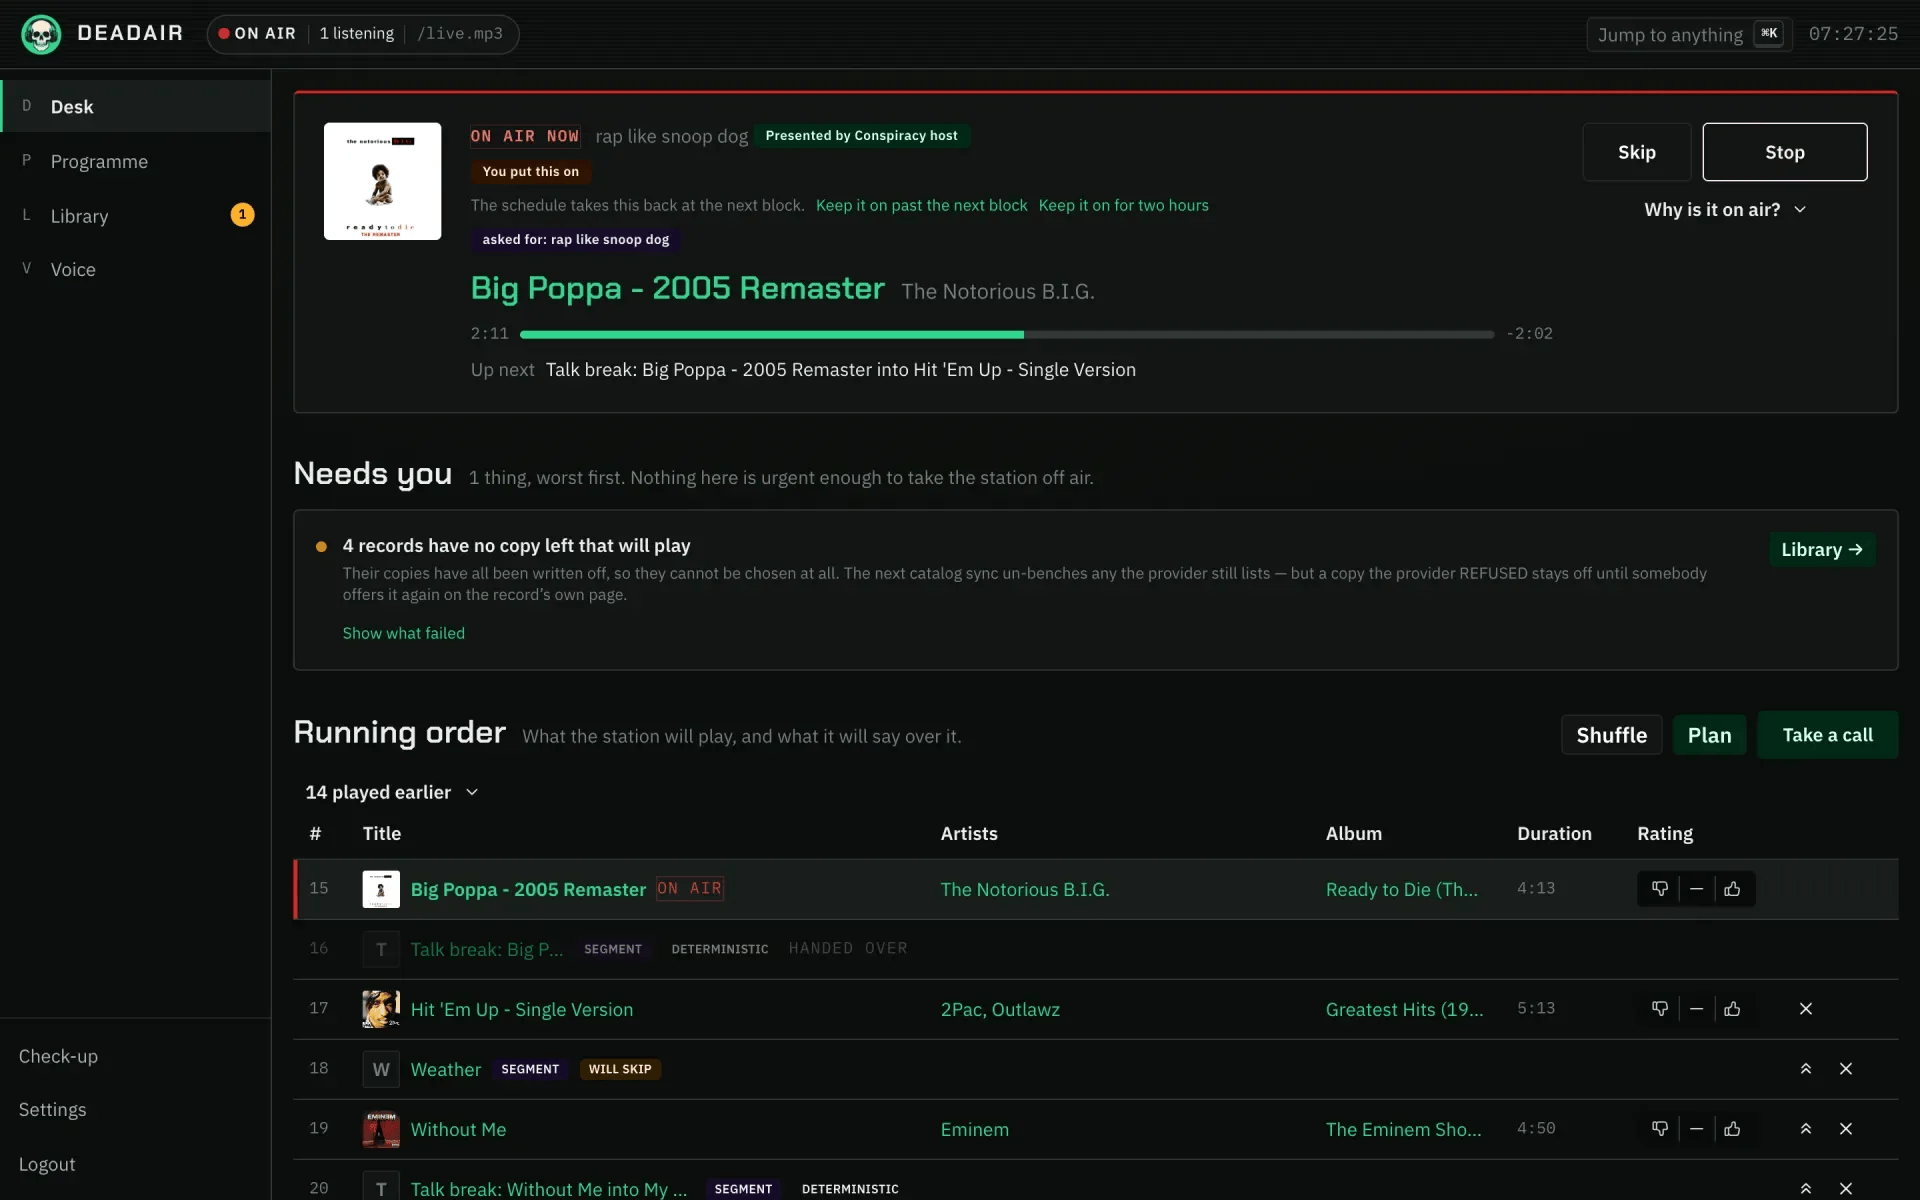Open artist Eminem
The image size is (1920, 1200).
[x=975, y=1129]
